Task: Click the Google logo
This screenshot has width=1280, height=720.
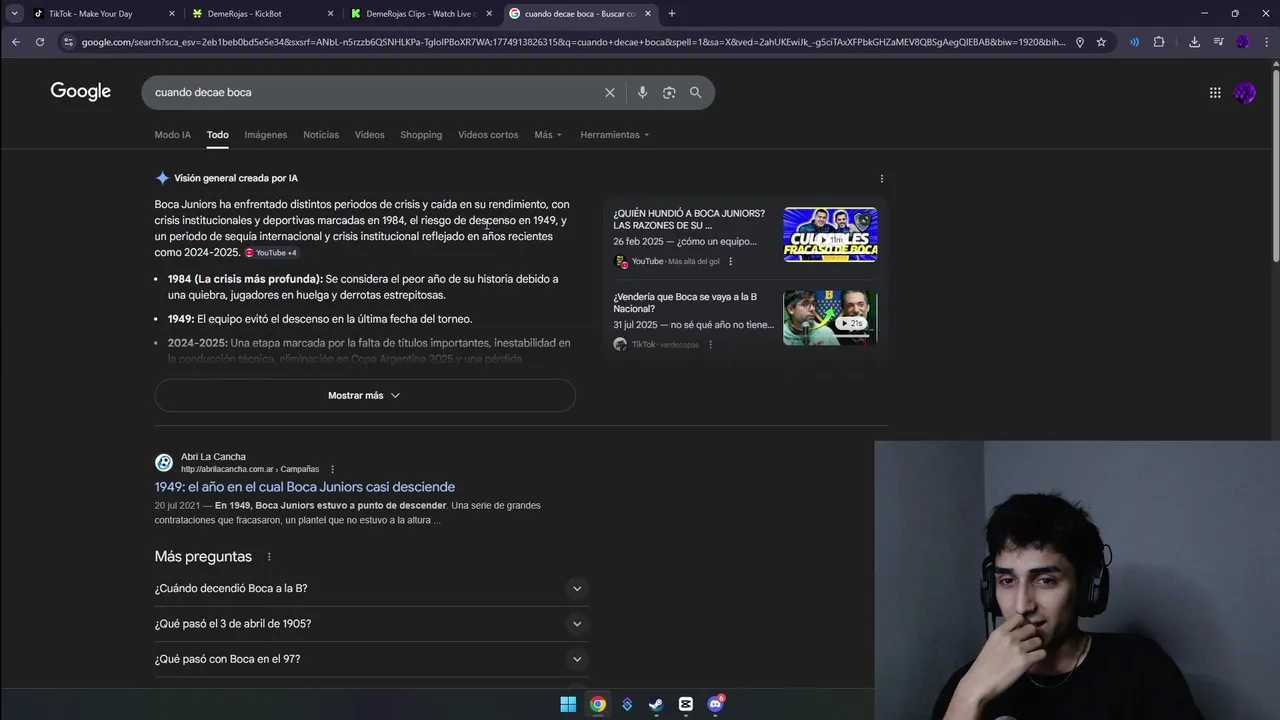Action: click(x=81, y=92)
